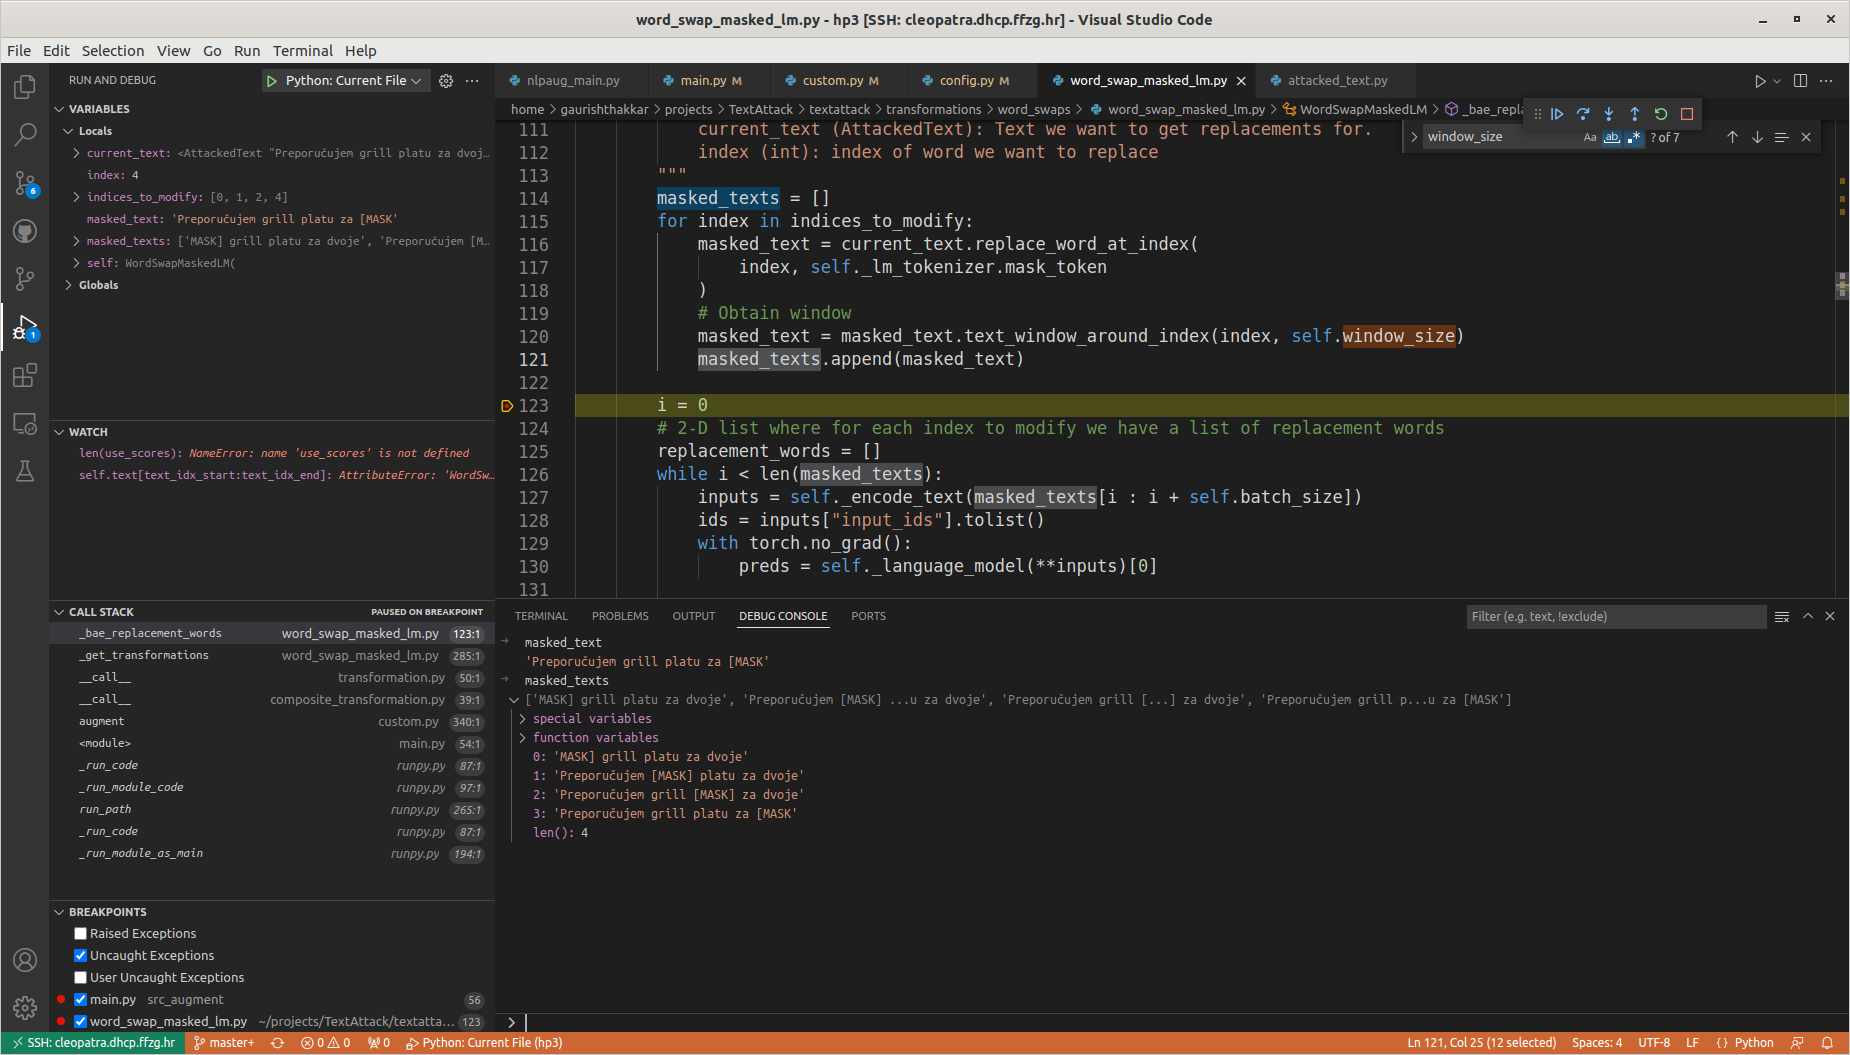
Task: Stop debugging via the red stop icon
Action: (x=1686, y=113)
